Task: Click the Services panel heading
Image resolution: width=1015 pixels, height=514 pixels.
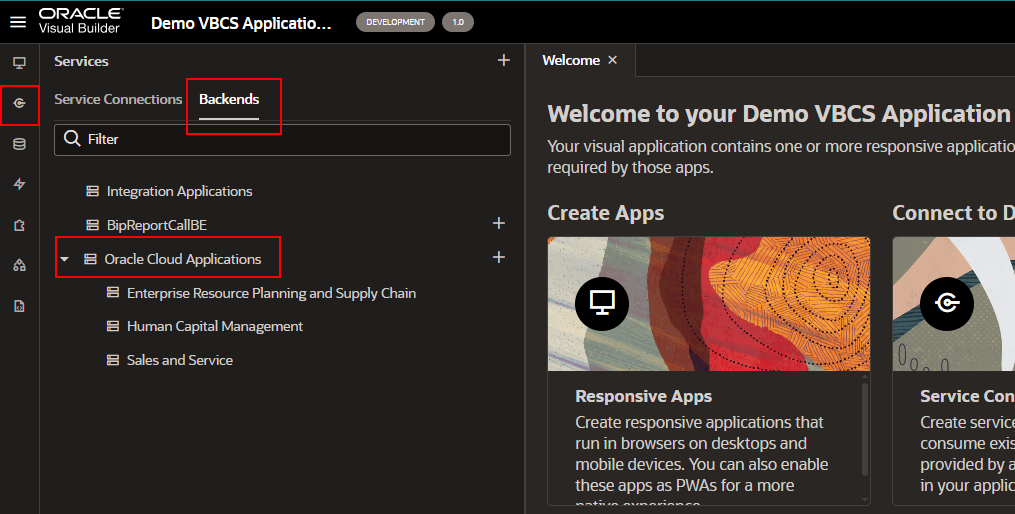Action: tap(82, 61)
